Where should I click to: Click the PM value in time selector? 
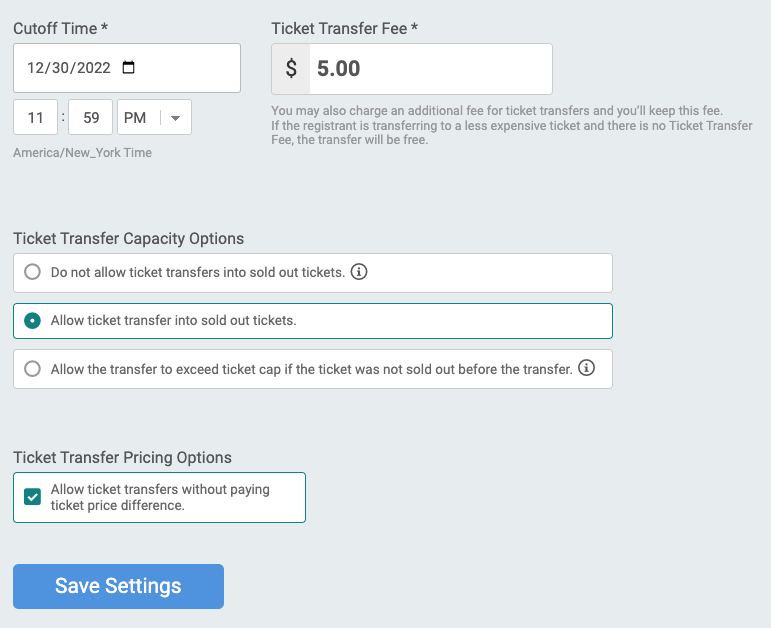pyautogui.click(x=135, y=118)
